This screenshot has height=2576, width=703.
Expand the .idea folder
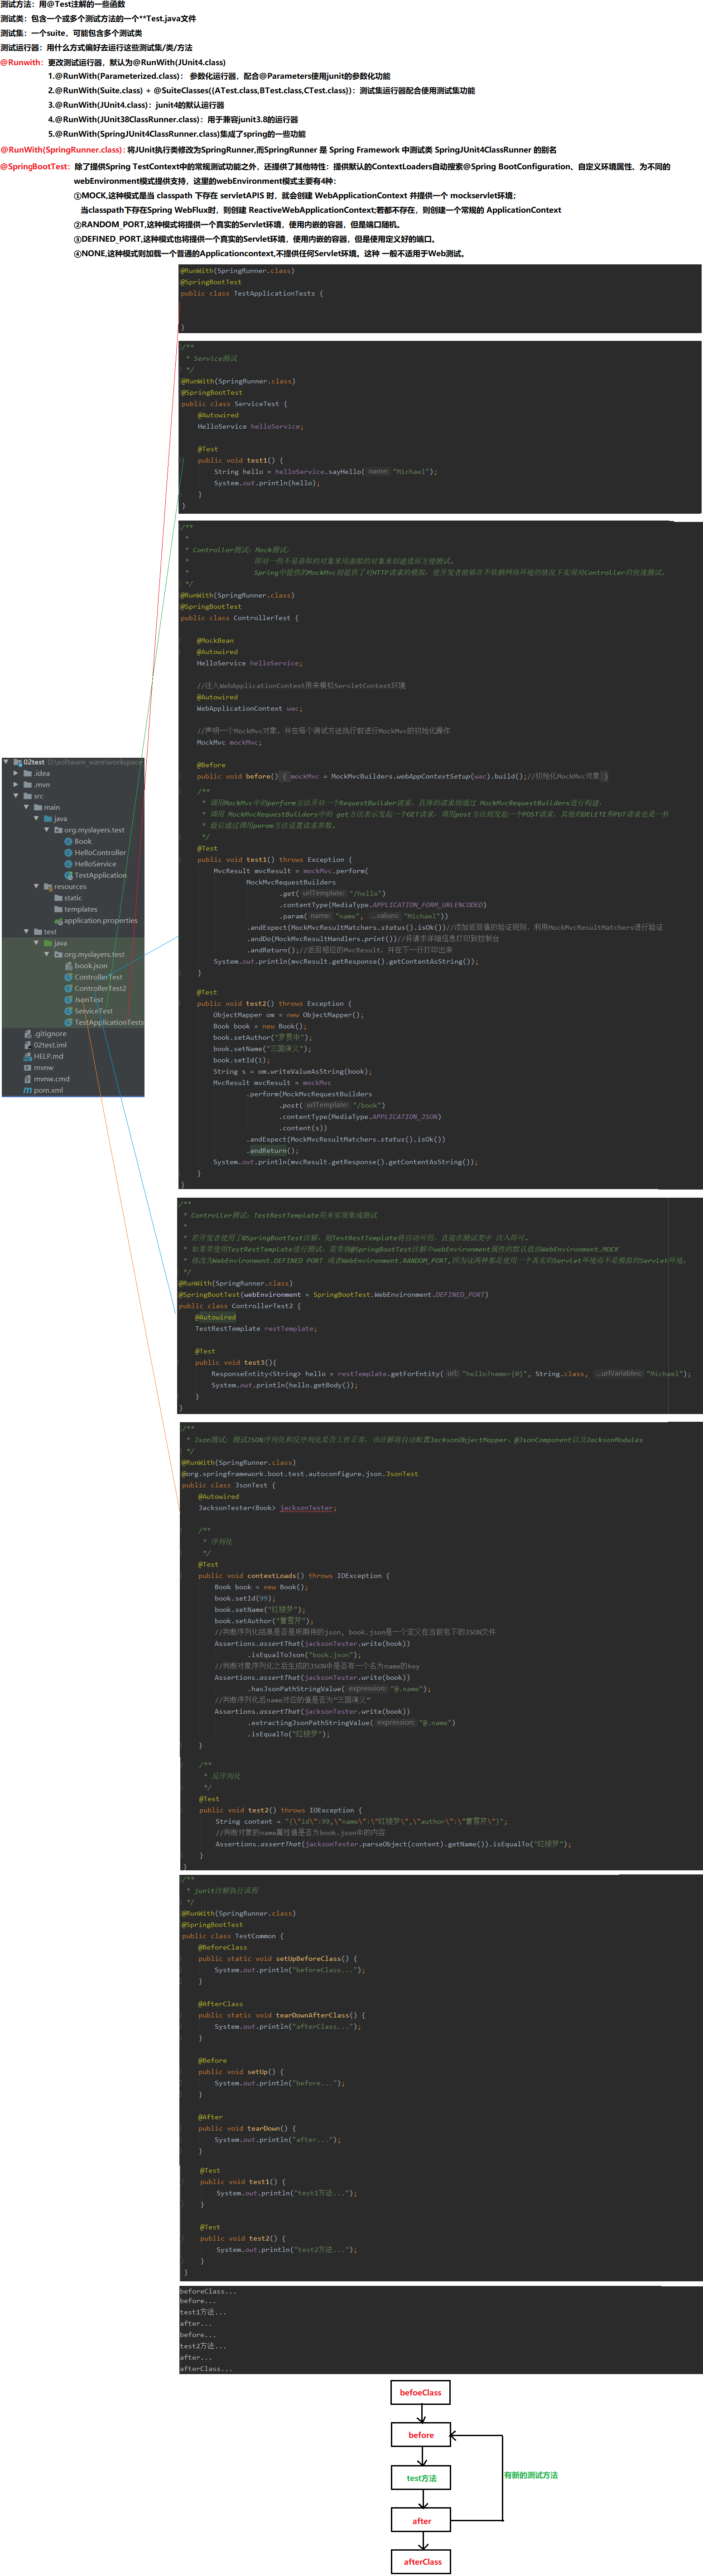coord(16,773)
